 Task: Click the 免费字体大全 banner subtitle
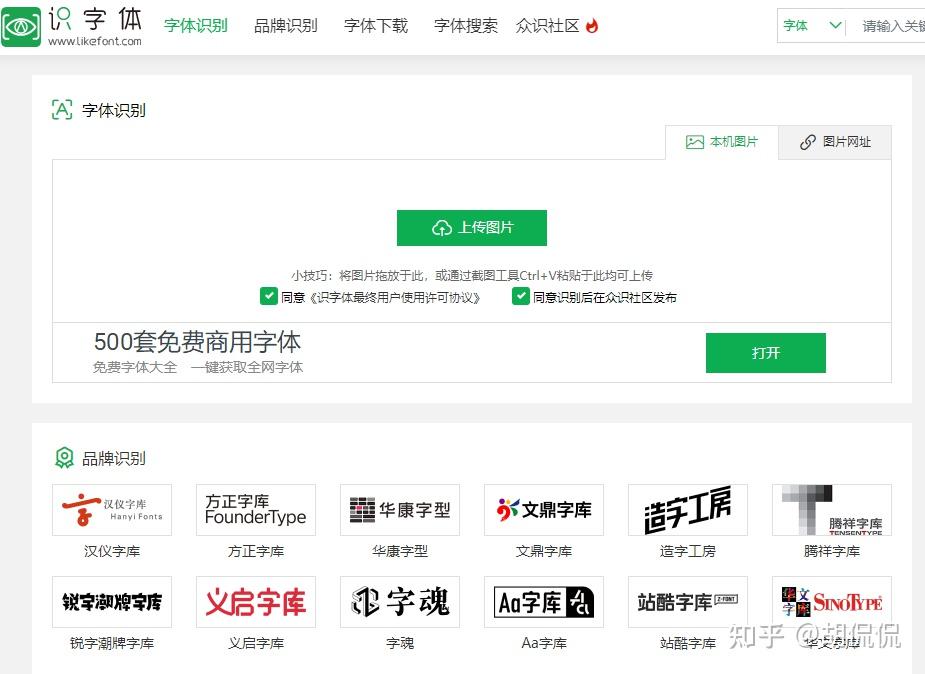pos(135,367)
